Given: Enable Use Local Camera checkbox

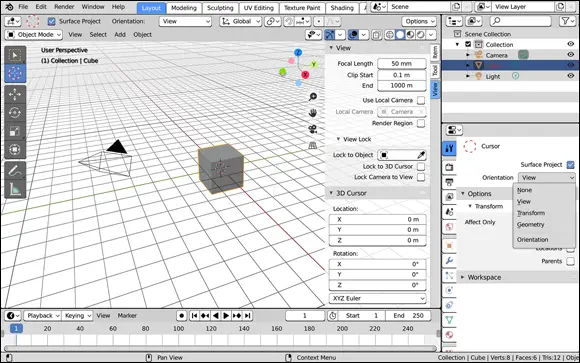Looking at the screenshot, I should 421,100.
